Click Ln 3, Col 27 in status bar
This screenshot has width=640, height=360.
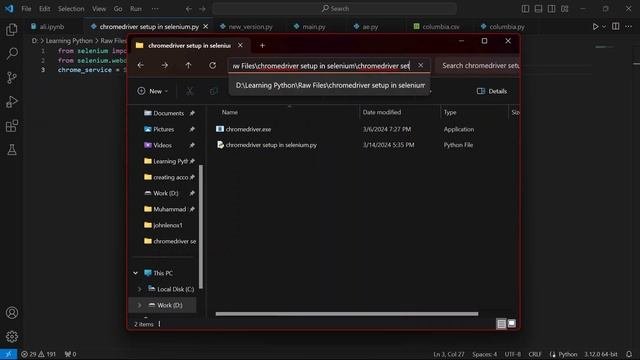click(x=449, y=354)
